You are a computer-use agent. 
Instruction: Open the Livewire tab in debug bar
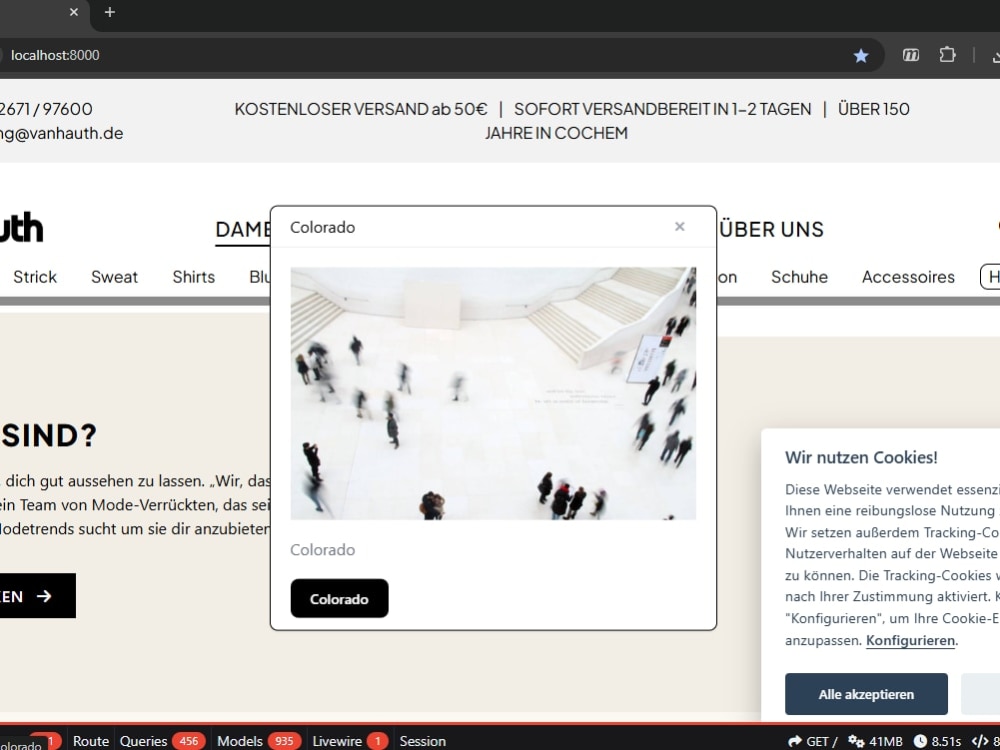click(x=349, y=741)
